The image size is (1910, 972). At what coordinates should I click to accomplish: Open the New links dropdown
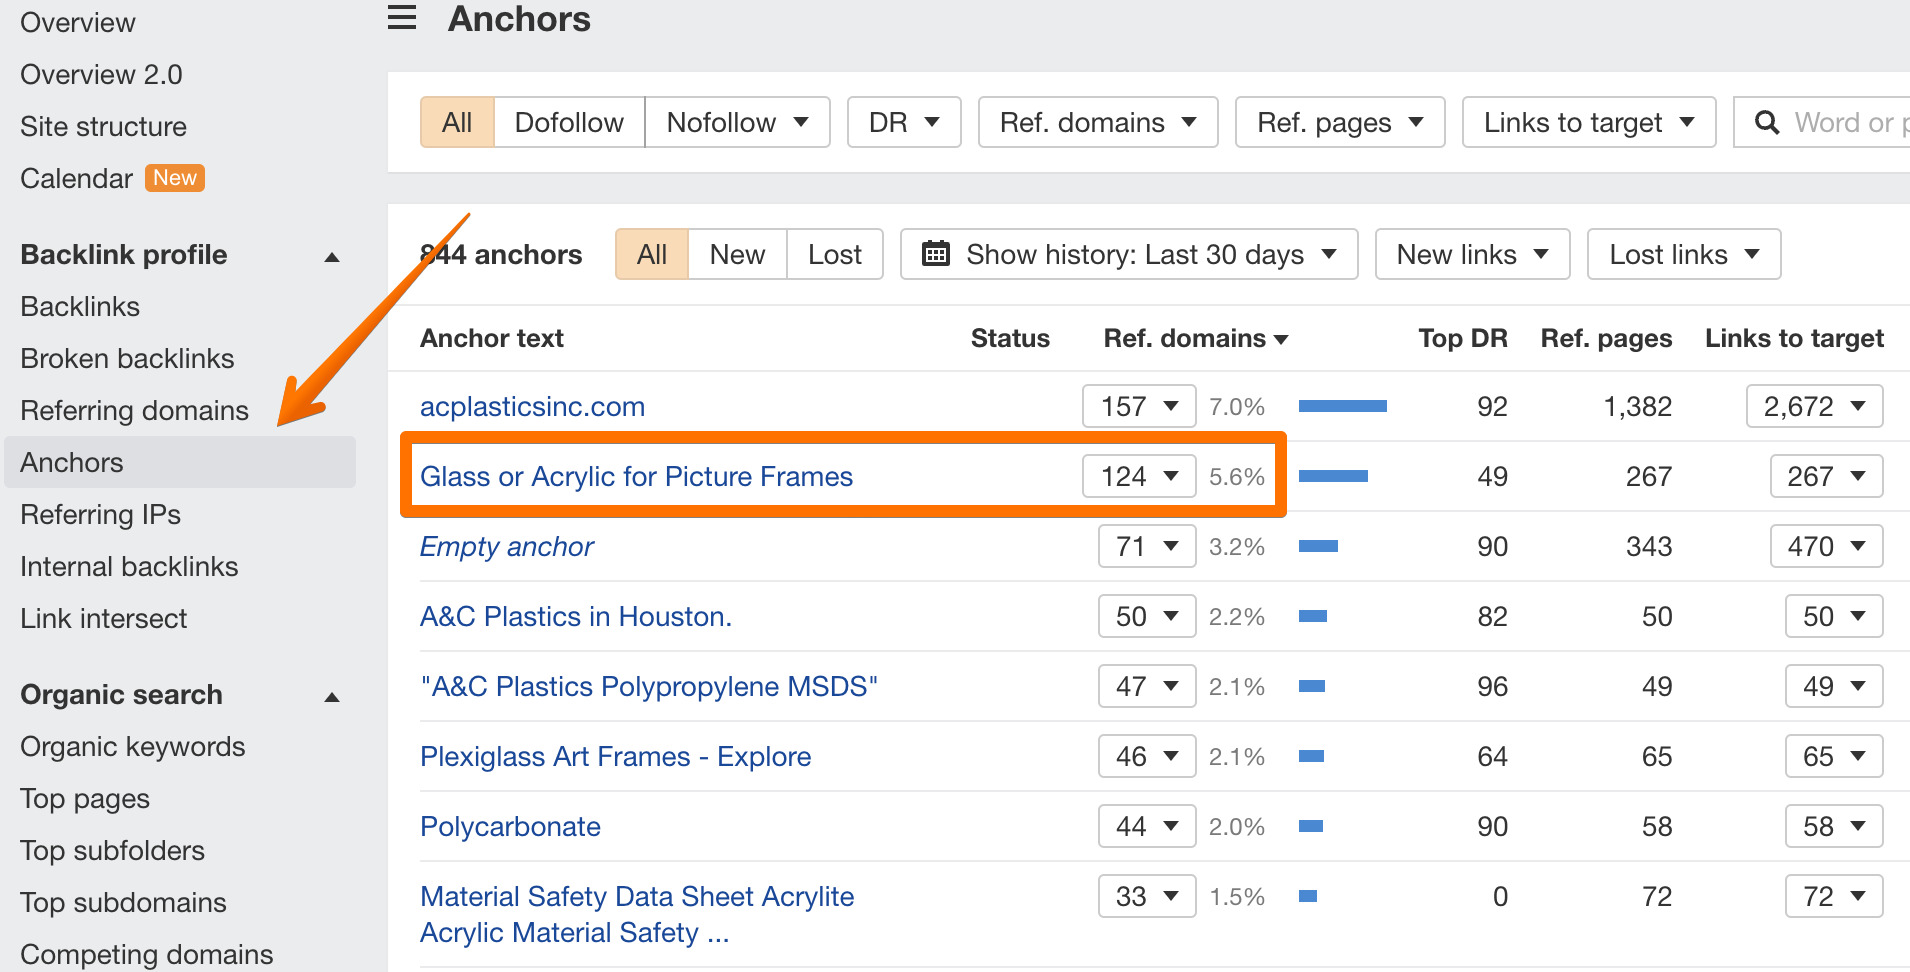pos(1471,254)
